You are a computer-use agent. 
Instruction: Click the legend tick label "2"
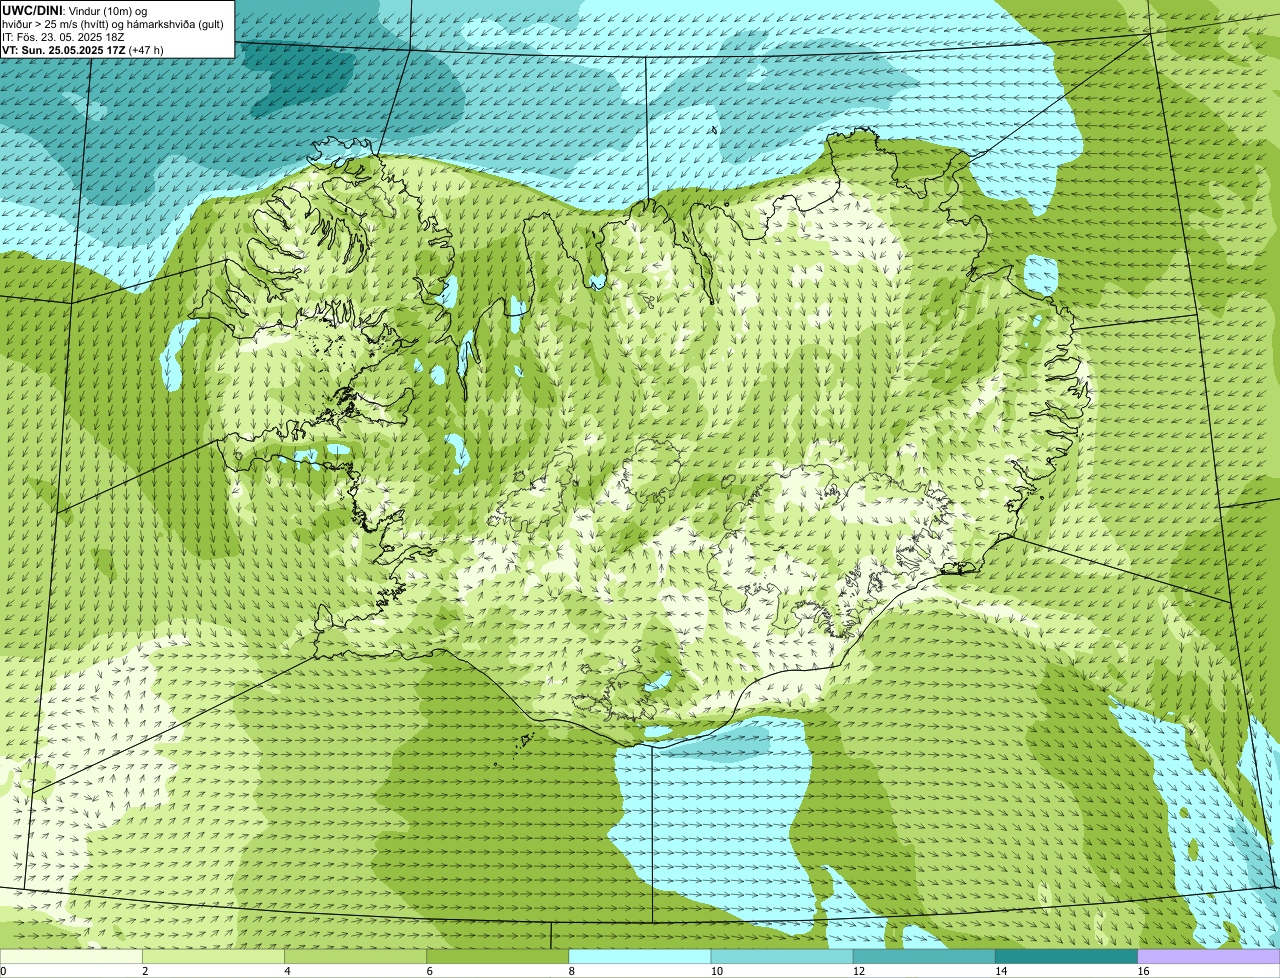[145, 971]
